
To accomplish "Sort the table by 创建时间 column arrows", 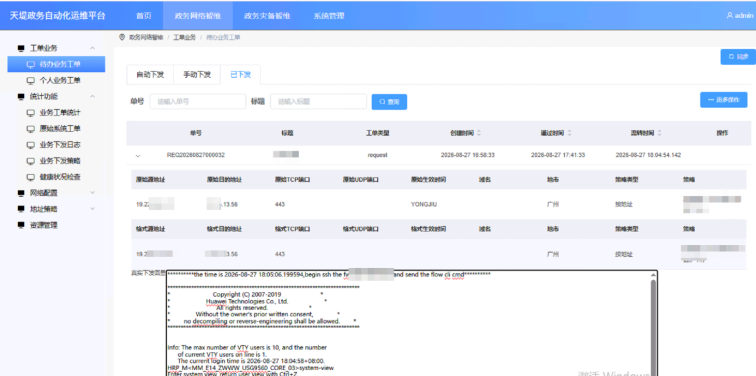I will (479, 133).
